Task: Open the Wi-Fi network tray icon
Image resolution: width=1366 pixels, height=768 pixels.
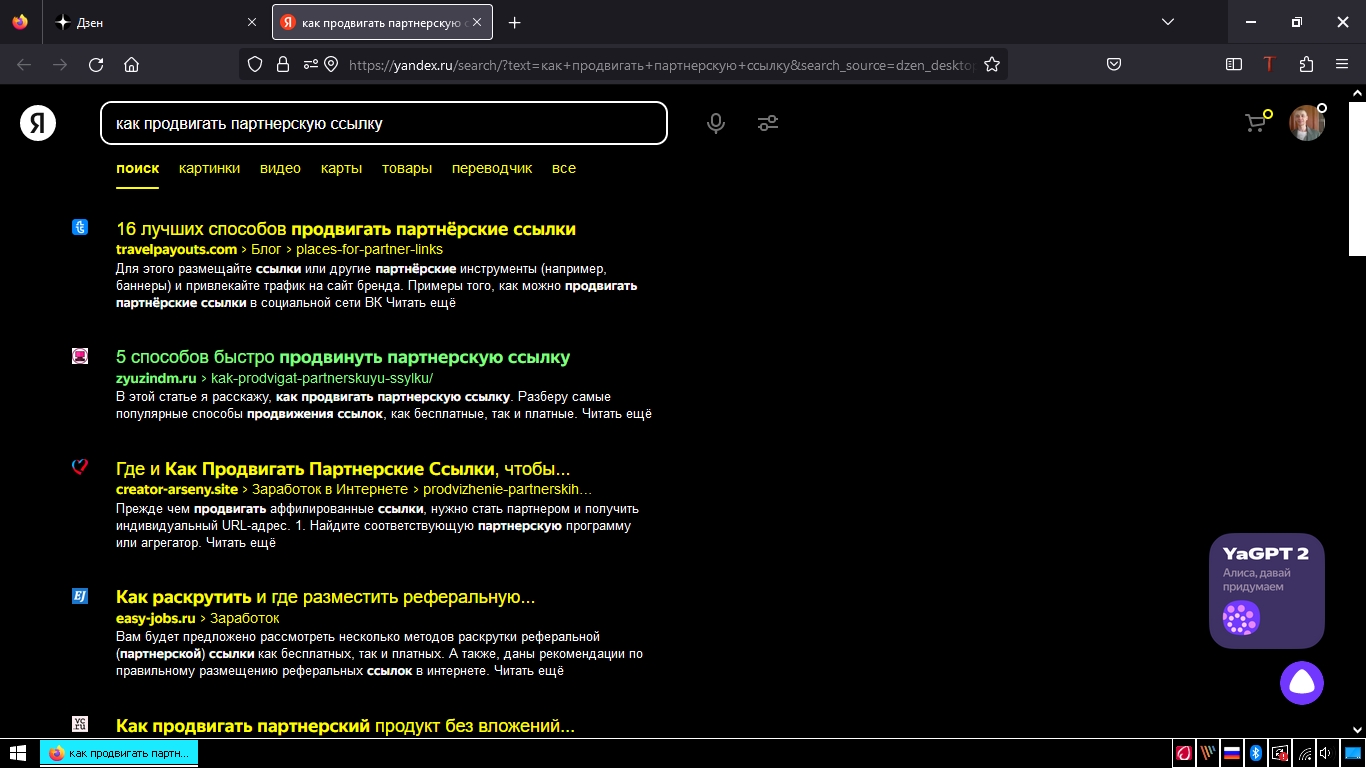Action: (1304, 753)
